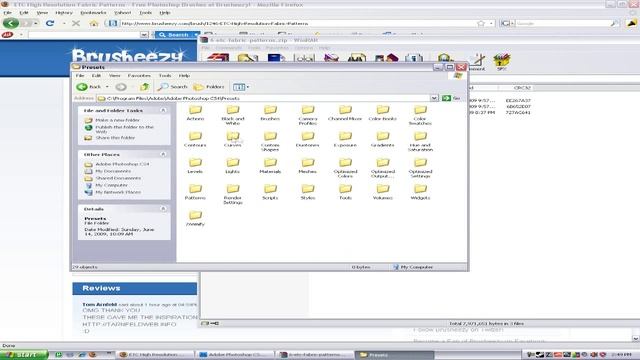Open the Camera Profiles folder
This screenshot has width=640, height=360.
(x=308, y=115)
